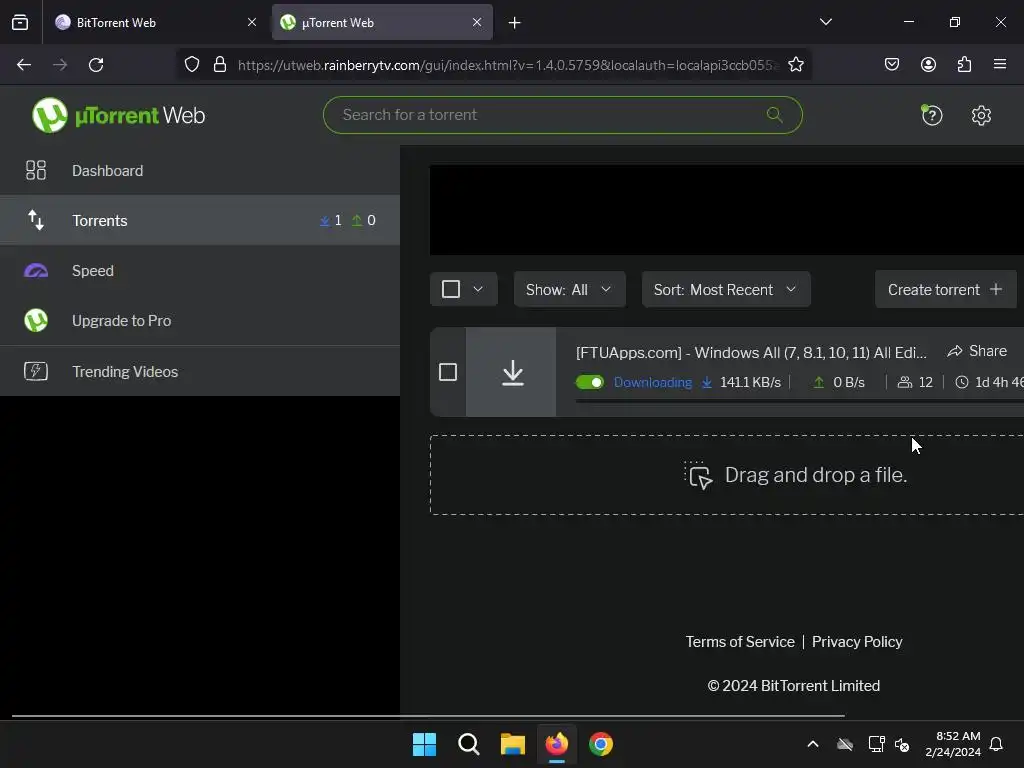Open the list all tabs chevron
Screen dimensions: 1024x768
825,22
